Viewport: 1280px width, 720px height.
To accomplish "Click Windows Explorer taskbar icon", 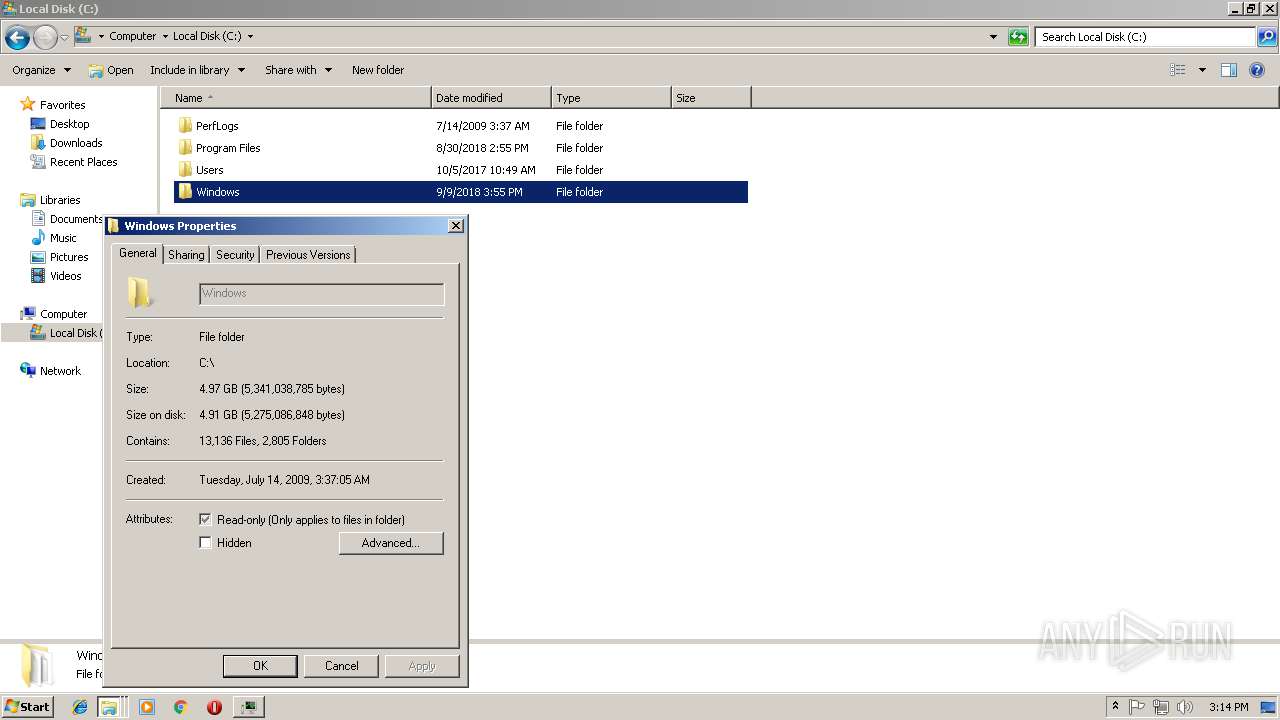I will click(109, 707).
